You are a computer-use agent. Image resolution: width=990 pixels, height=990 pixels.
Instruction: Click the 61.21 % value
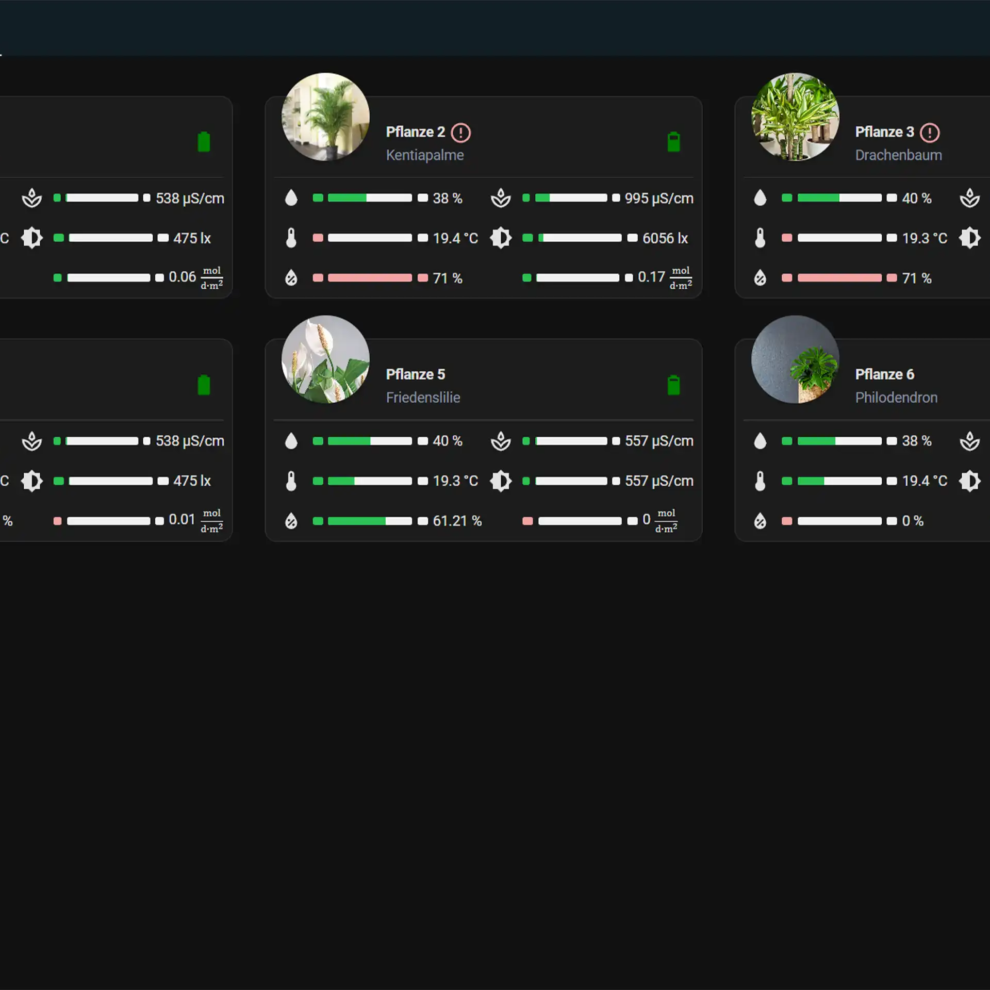click(x=457, y=521)
